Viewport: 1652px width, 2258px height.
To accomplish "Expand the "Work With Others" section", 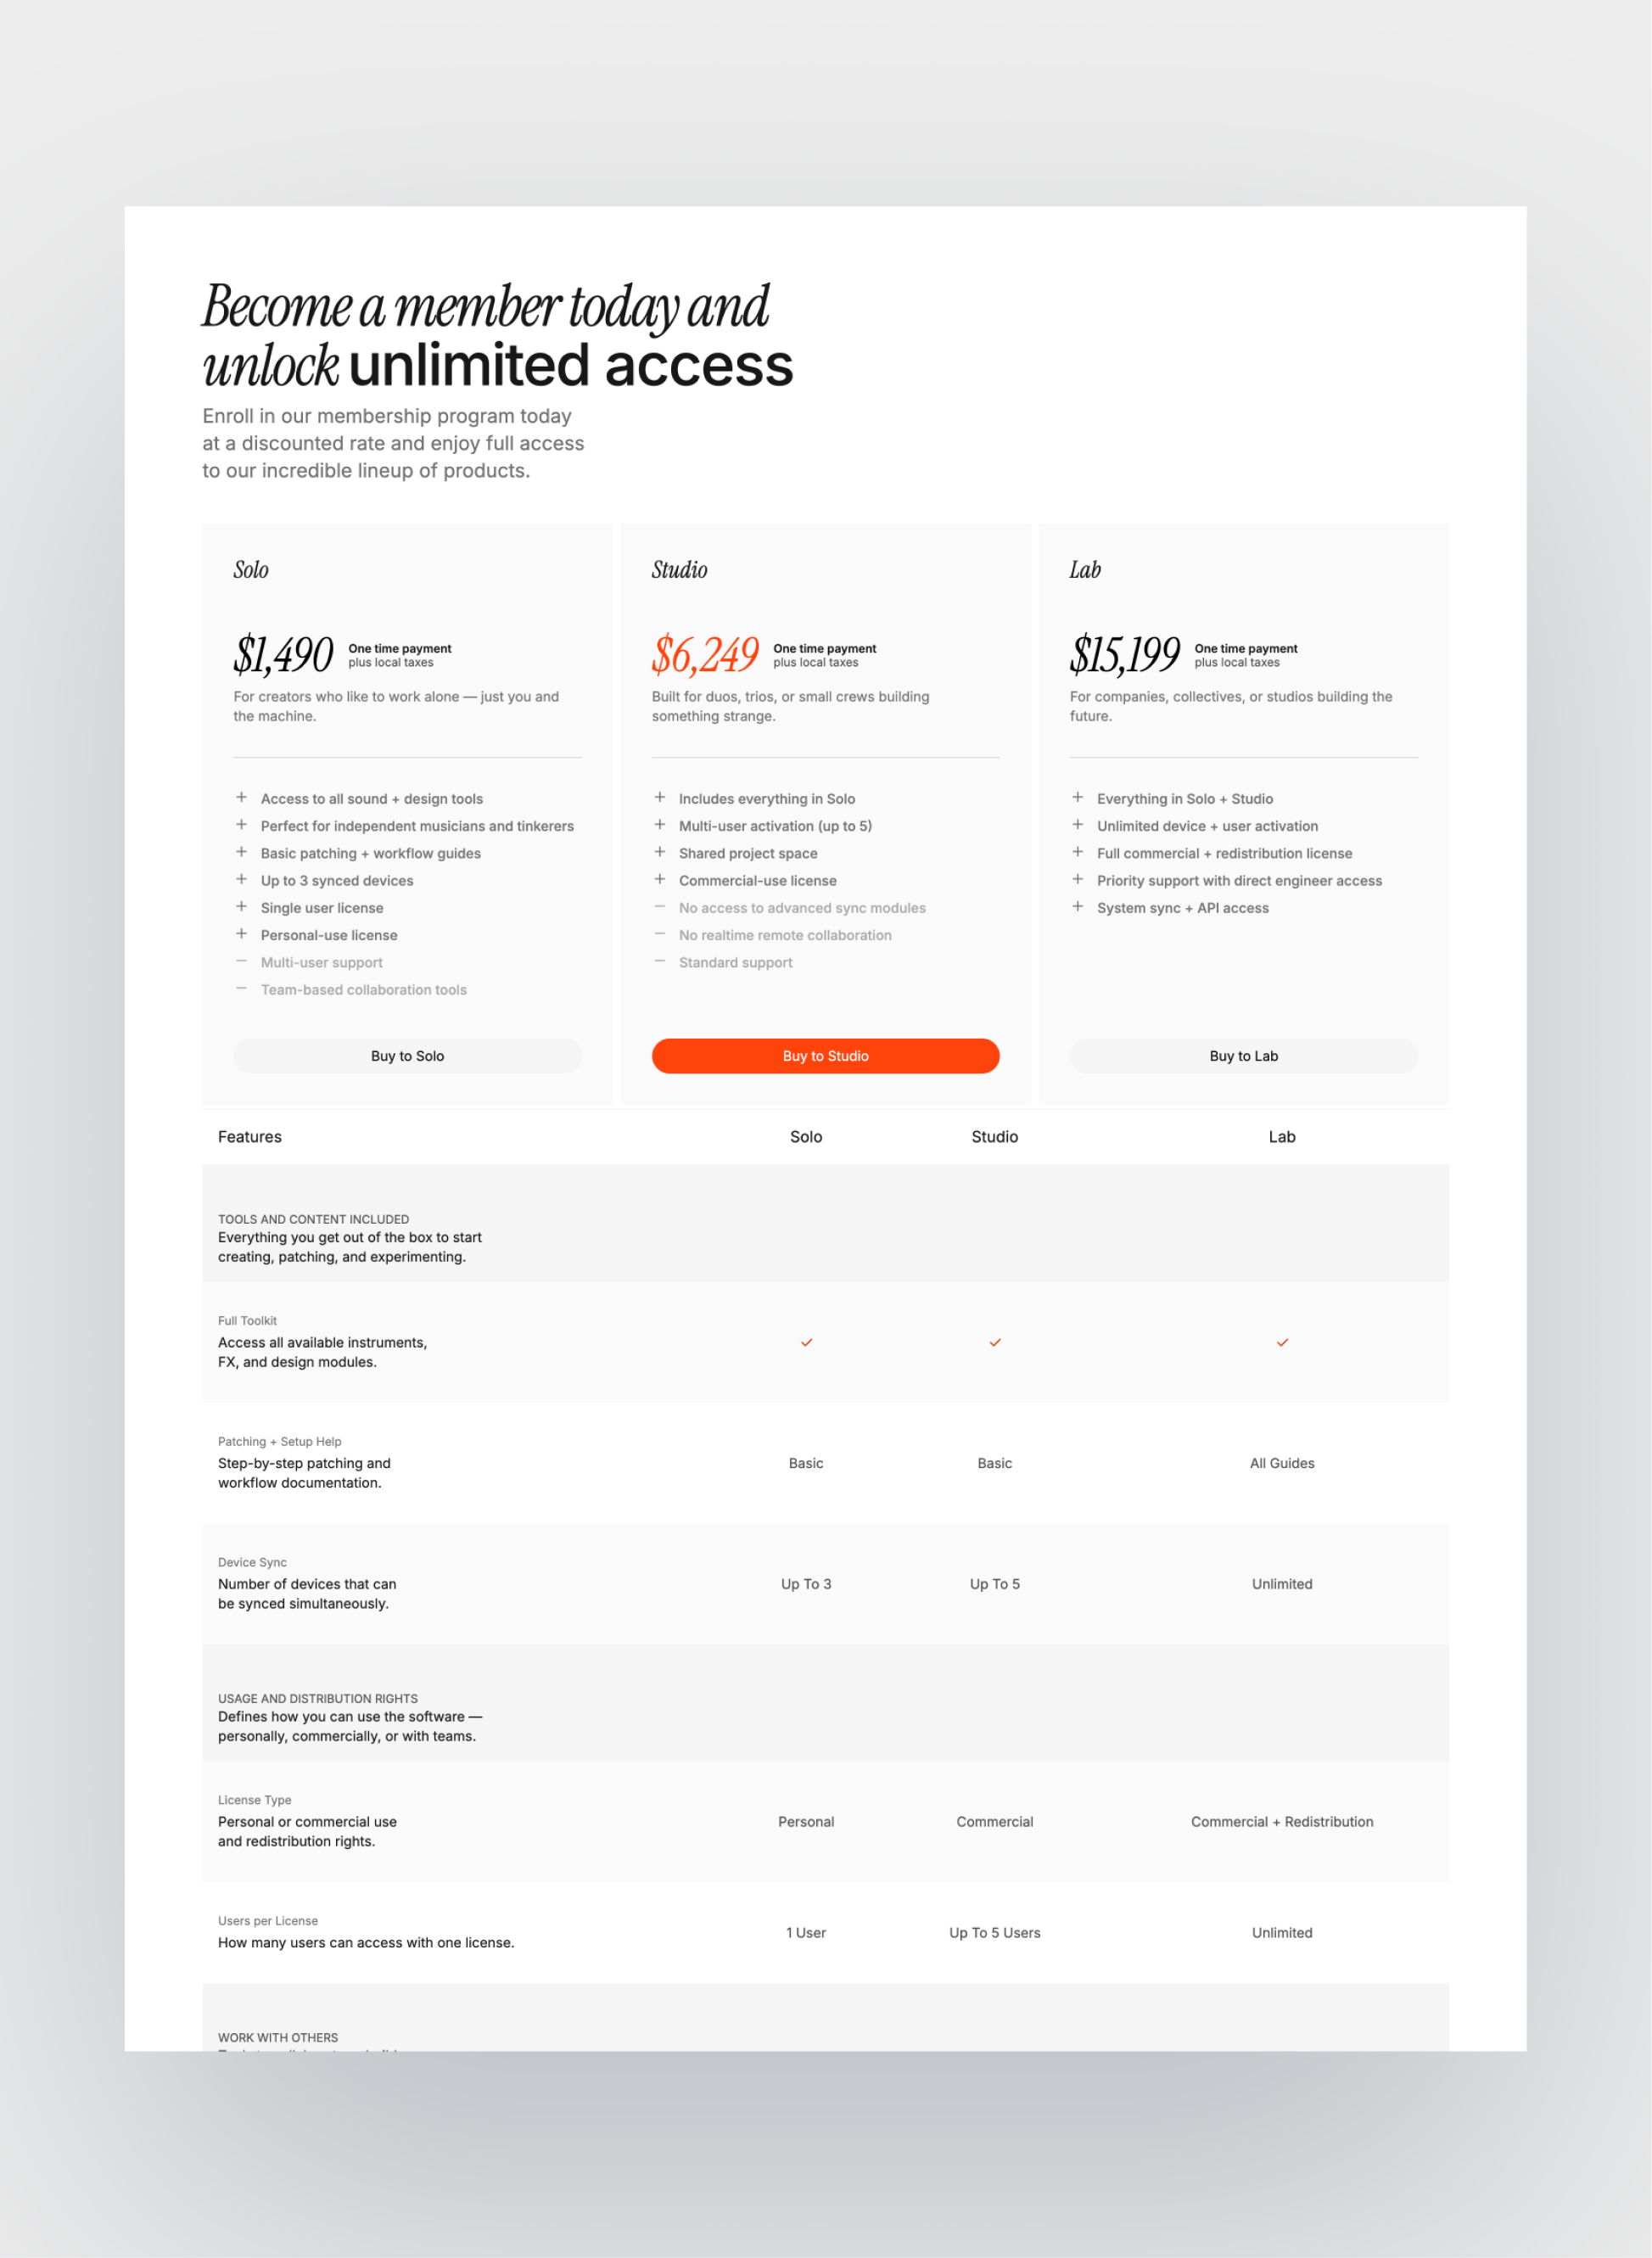I will tap(278, 2037).
